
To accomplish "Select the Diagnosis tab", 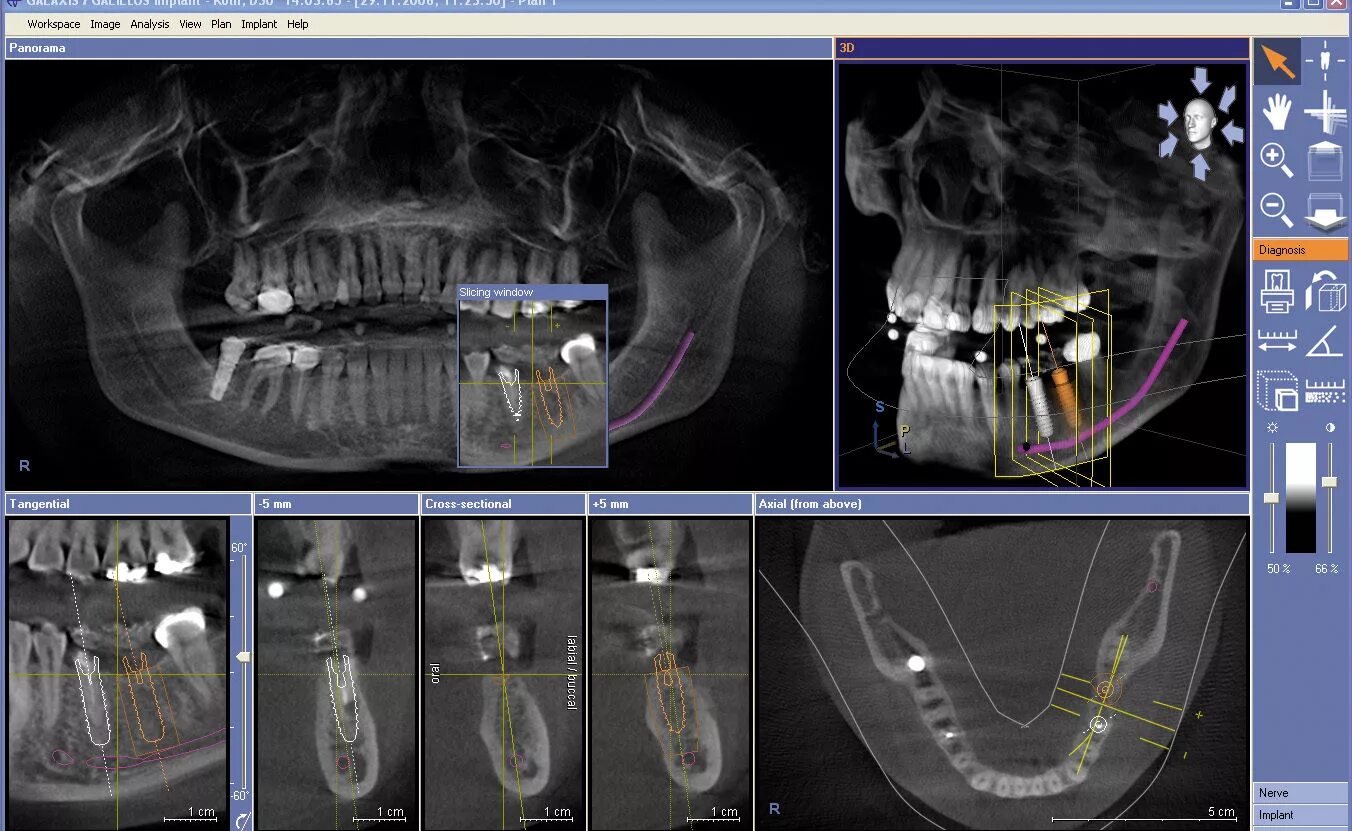I will (x=1300, y=250).
